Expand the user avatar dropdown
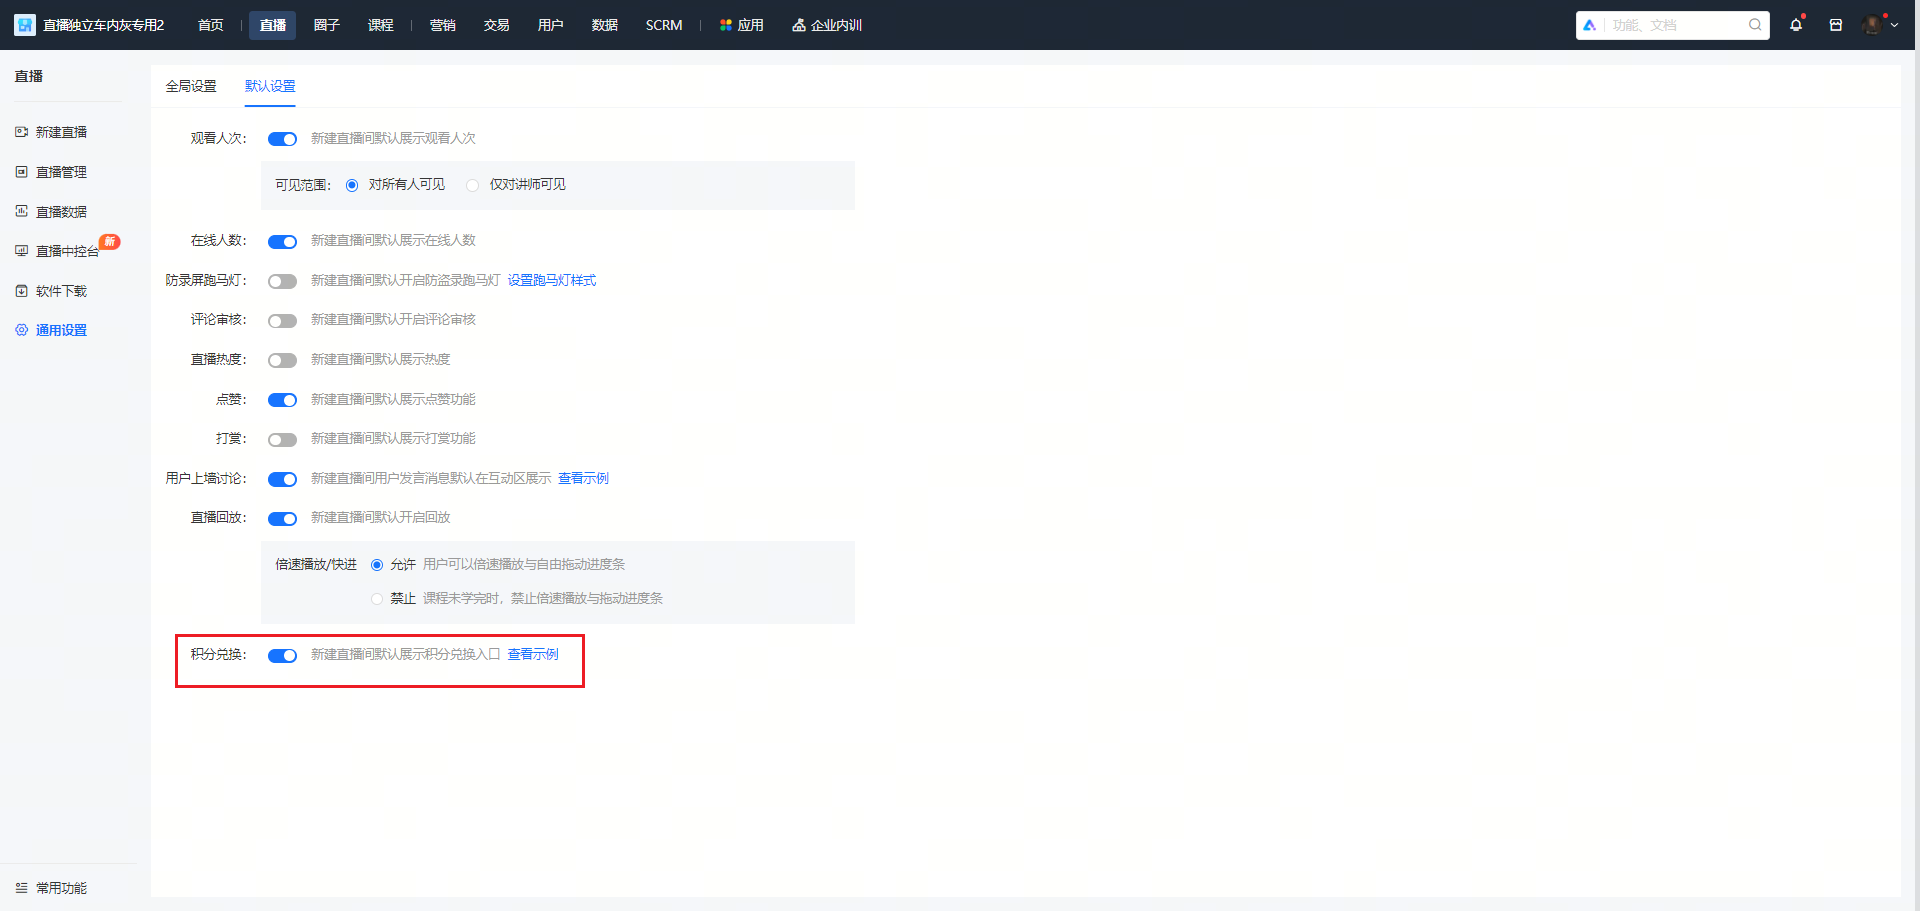Viewport: 1920px width, 911px height. click(x=1881, y=25)
